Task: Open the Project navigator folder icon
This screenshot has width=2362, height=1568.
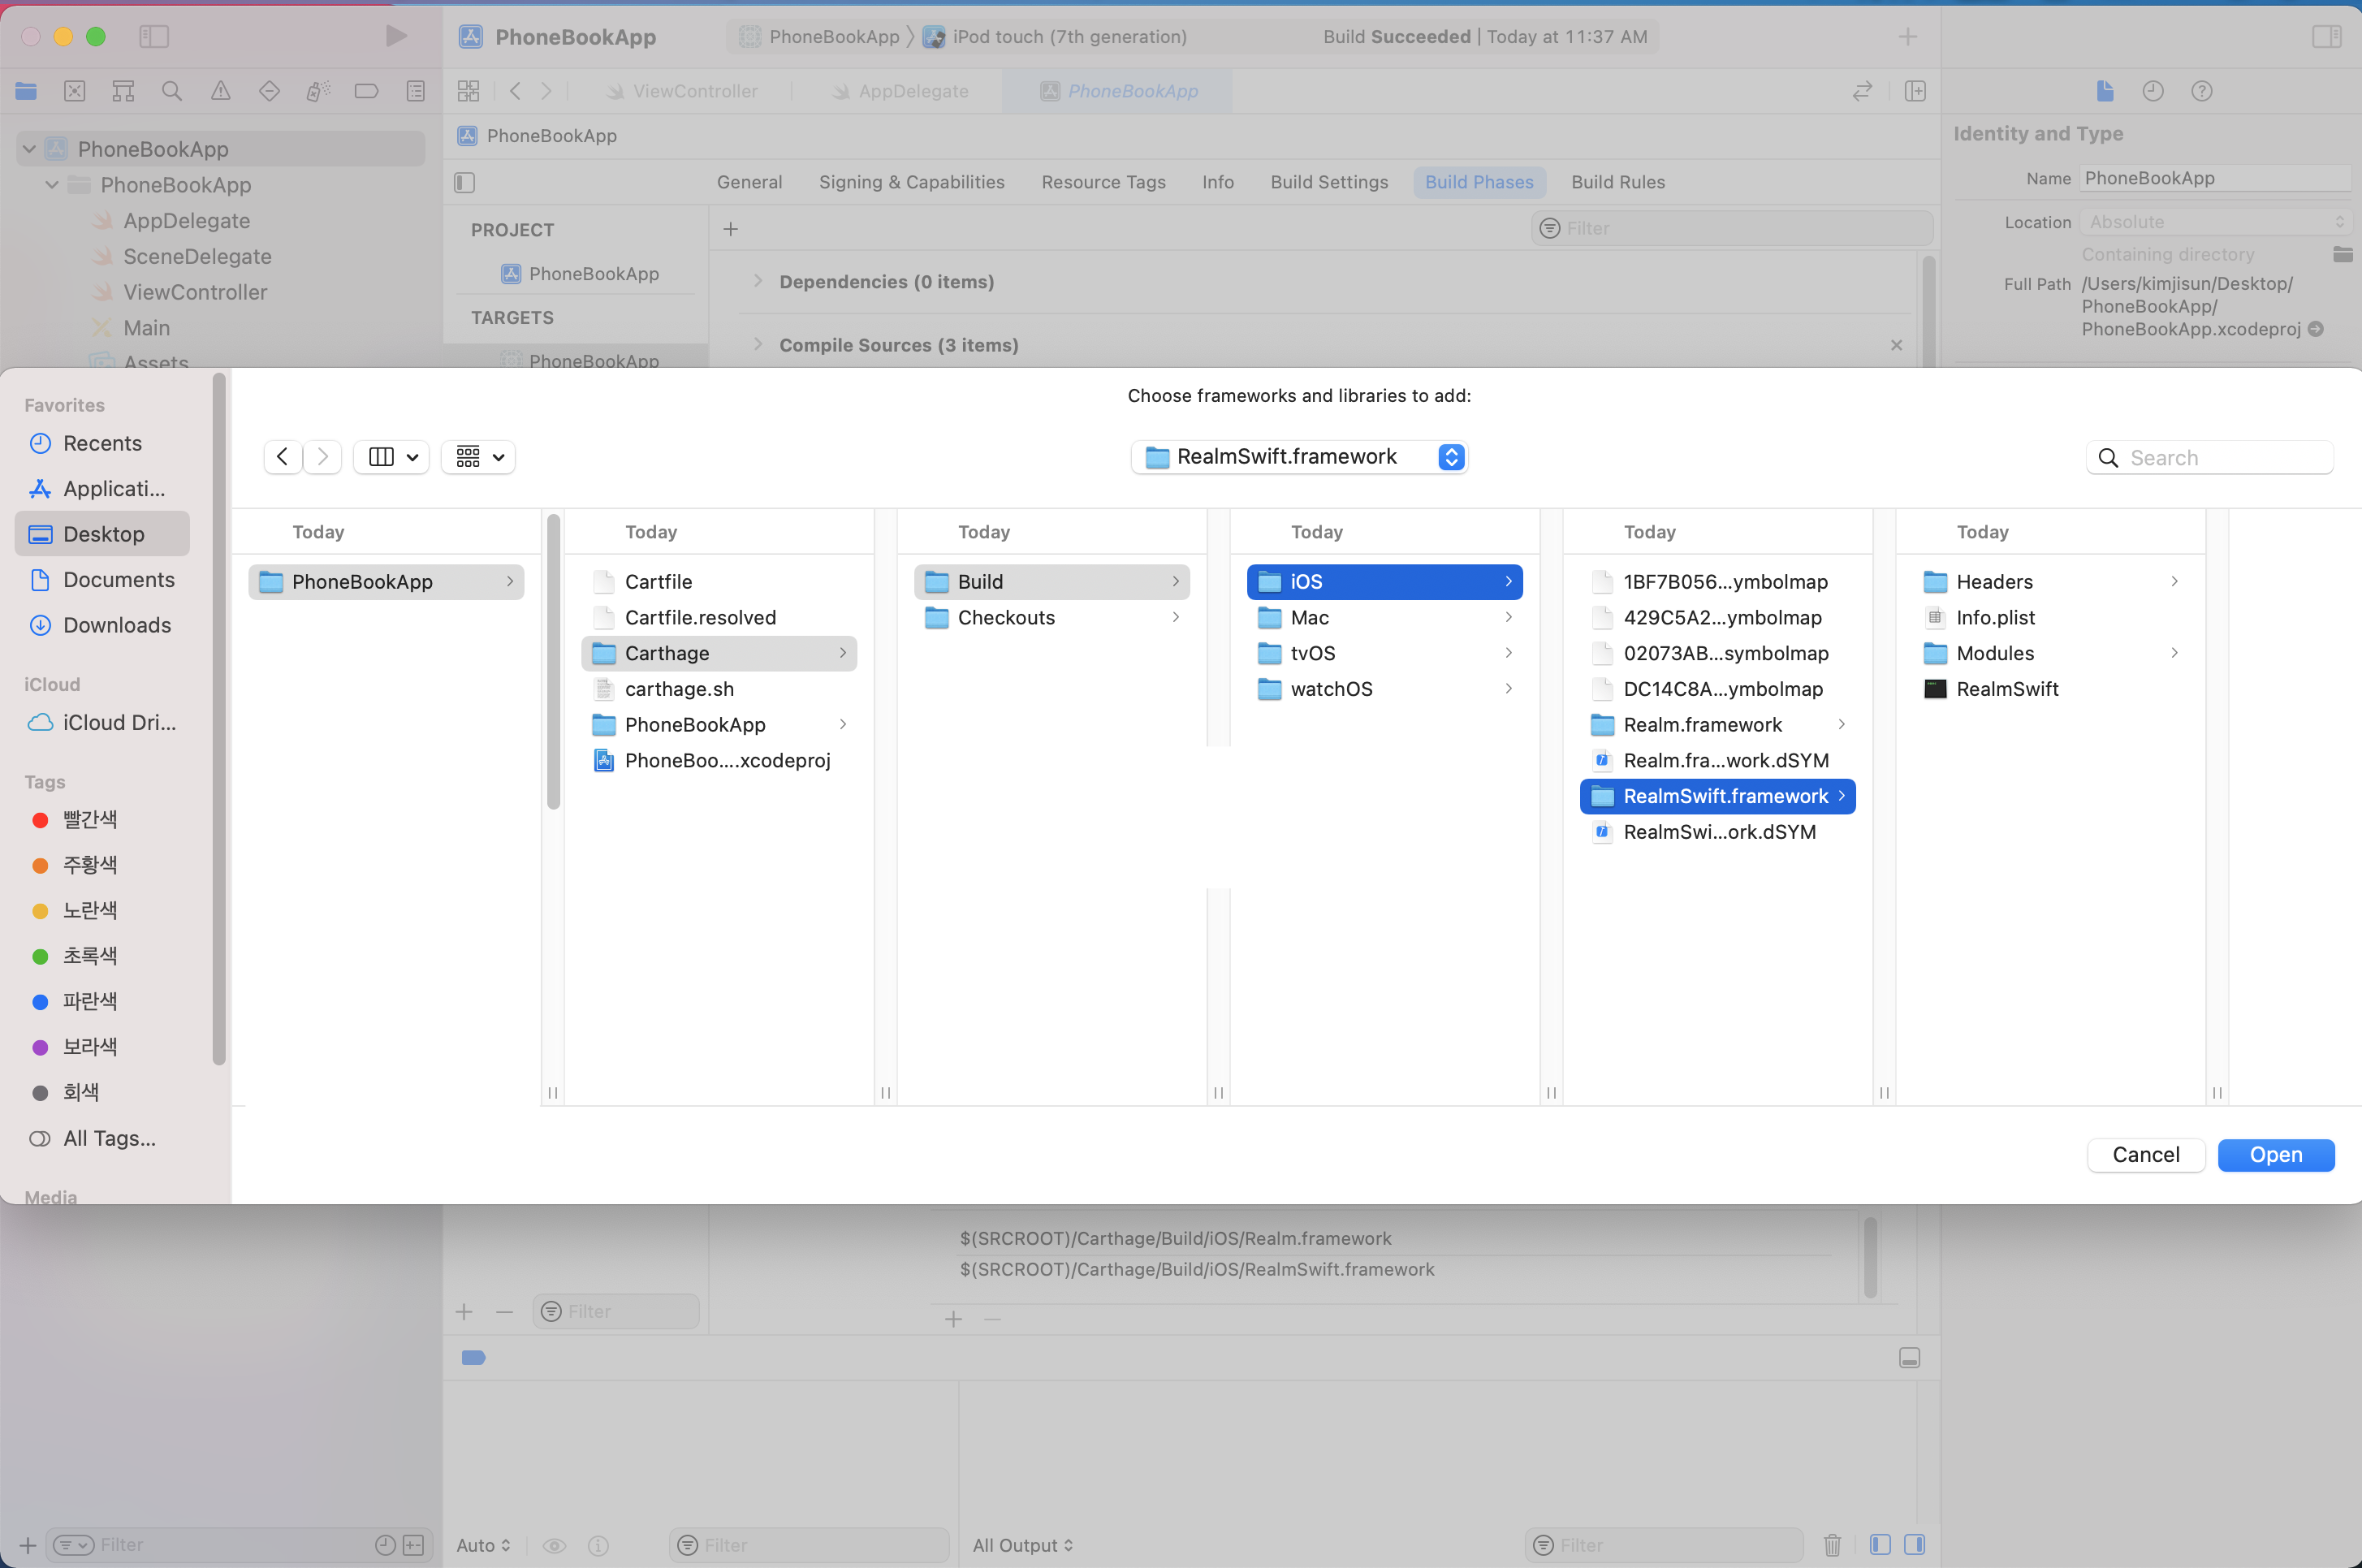Action: tap(26, 91)
